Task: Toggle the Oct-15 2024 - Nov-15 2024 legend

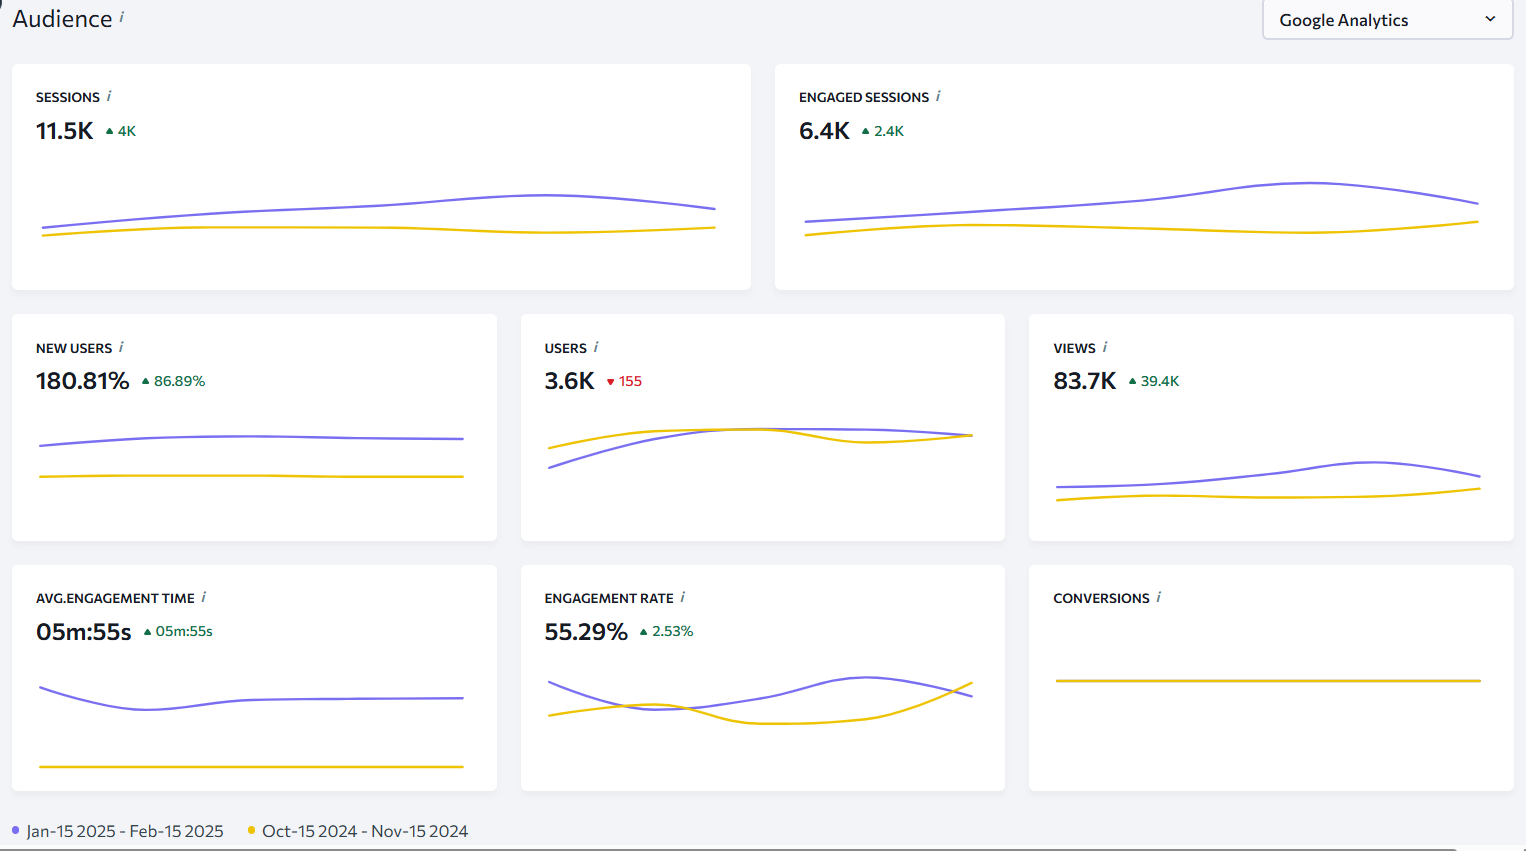Action: [x=365, y=831]
